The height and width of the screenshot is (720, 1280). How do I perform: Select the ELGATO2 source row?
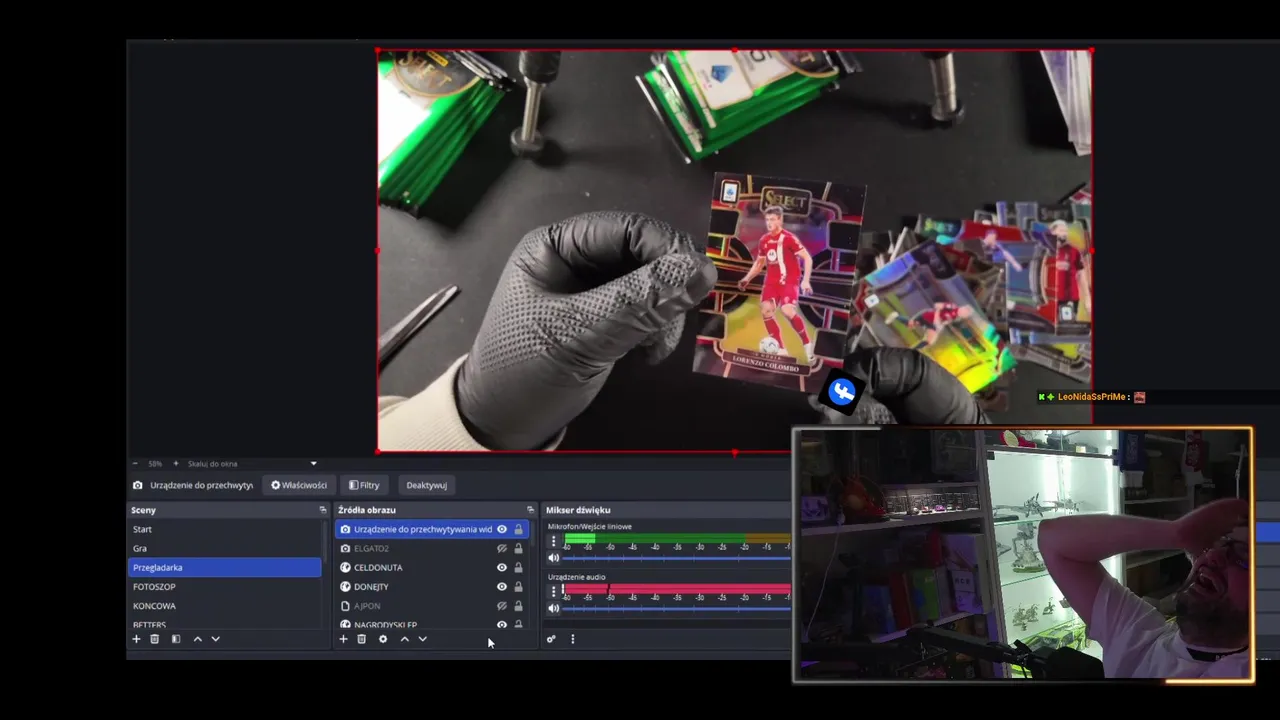coord(432,548)
